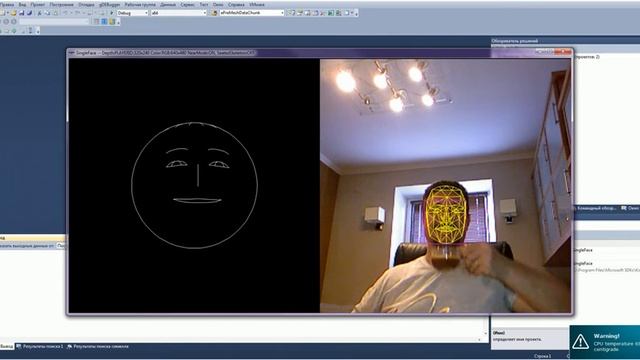Expand the third toolbar row overflow arrow
This screenshot has width=640, height=360.
38,31
